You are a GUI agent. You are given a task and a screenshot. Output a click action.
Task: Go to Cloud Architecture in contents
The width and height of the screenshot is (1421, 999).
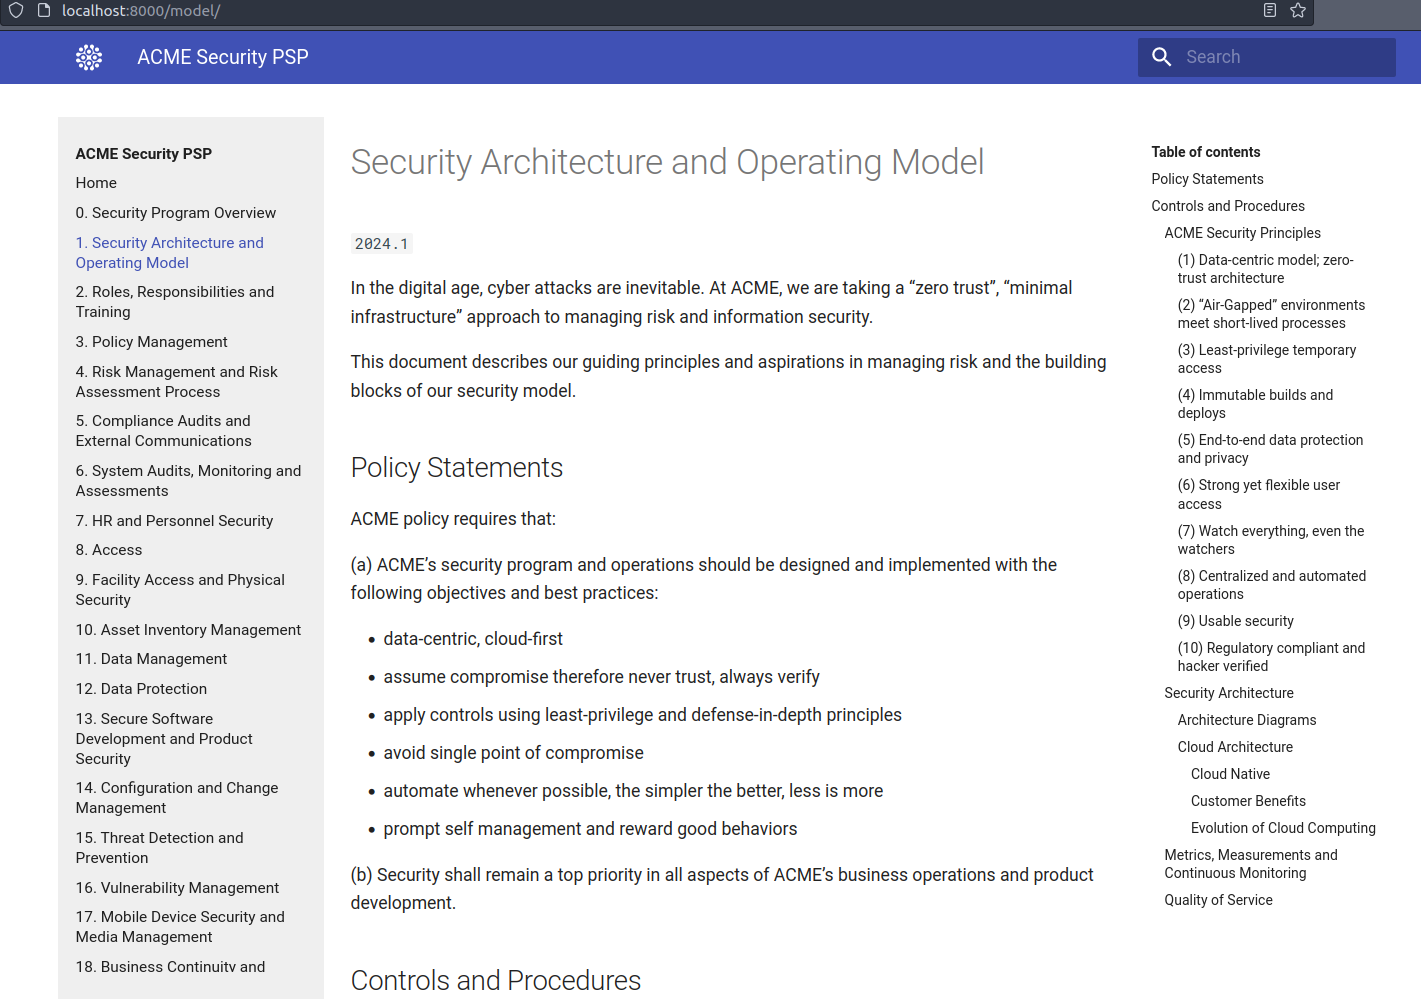1235,747
